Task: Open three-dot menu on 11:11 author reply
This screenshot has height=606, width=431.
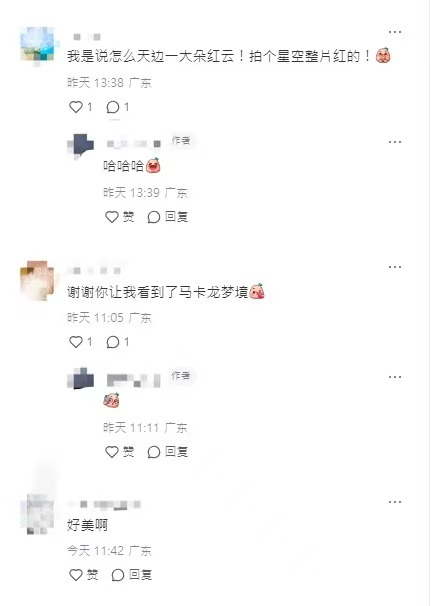Action: [x=395, y=377]
